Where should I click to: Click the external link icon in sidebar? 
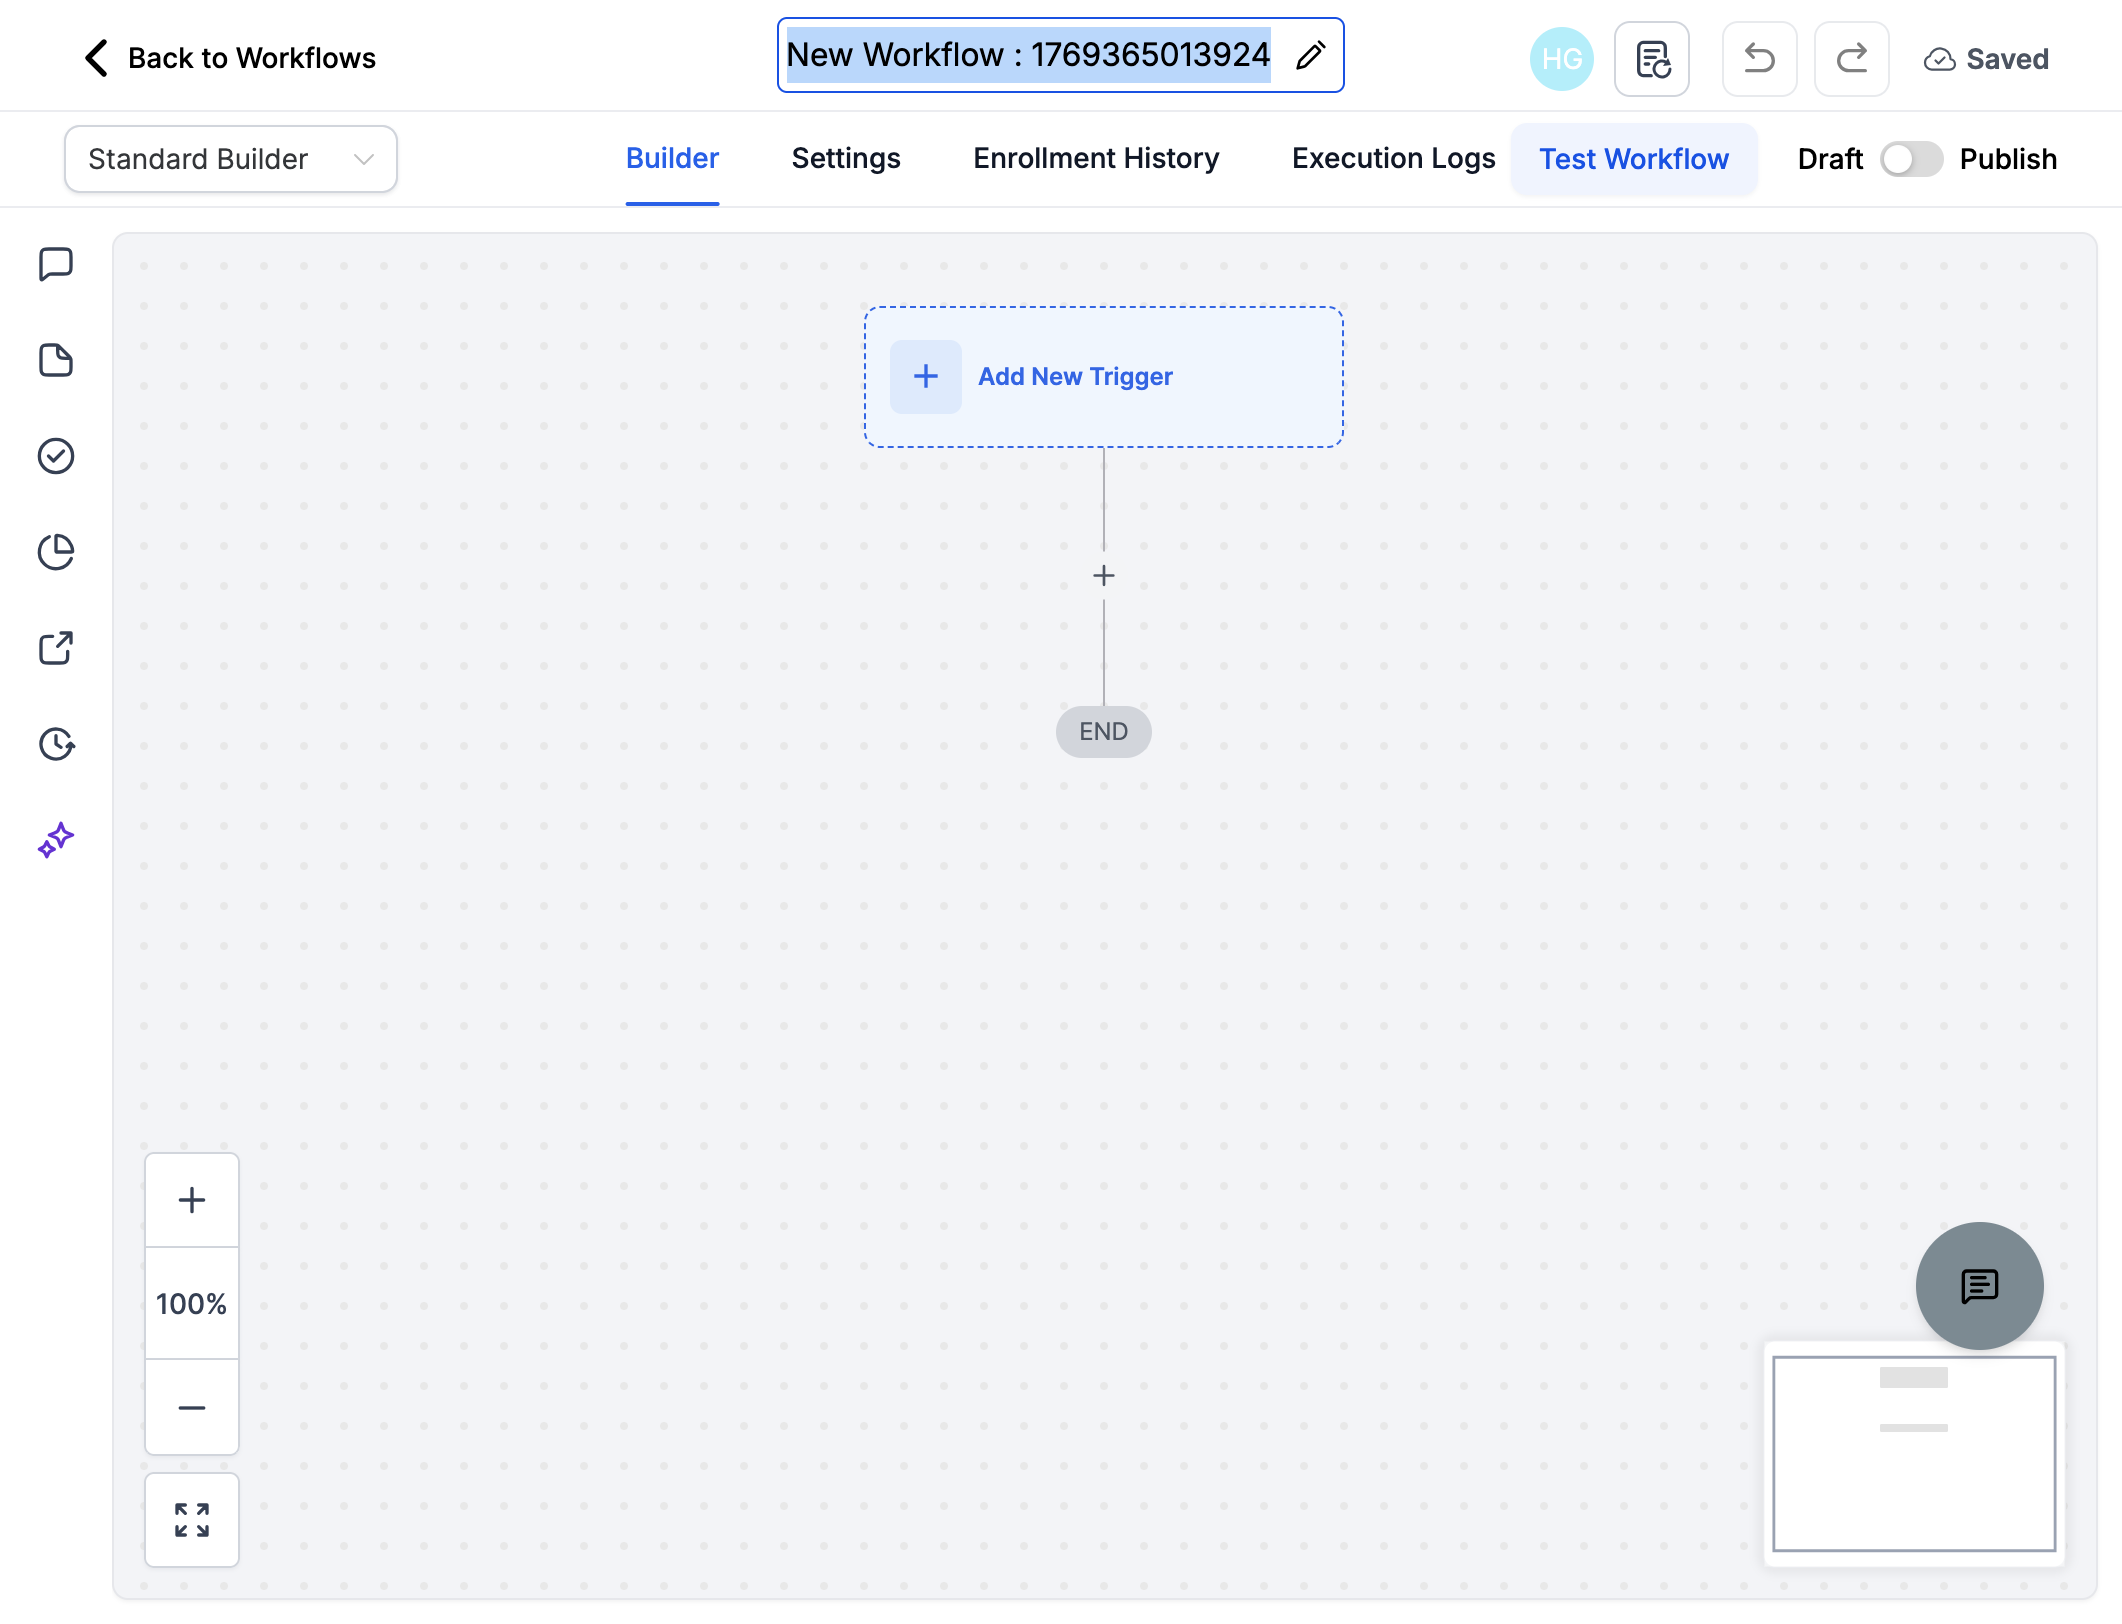(x=56, y=648)
